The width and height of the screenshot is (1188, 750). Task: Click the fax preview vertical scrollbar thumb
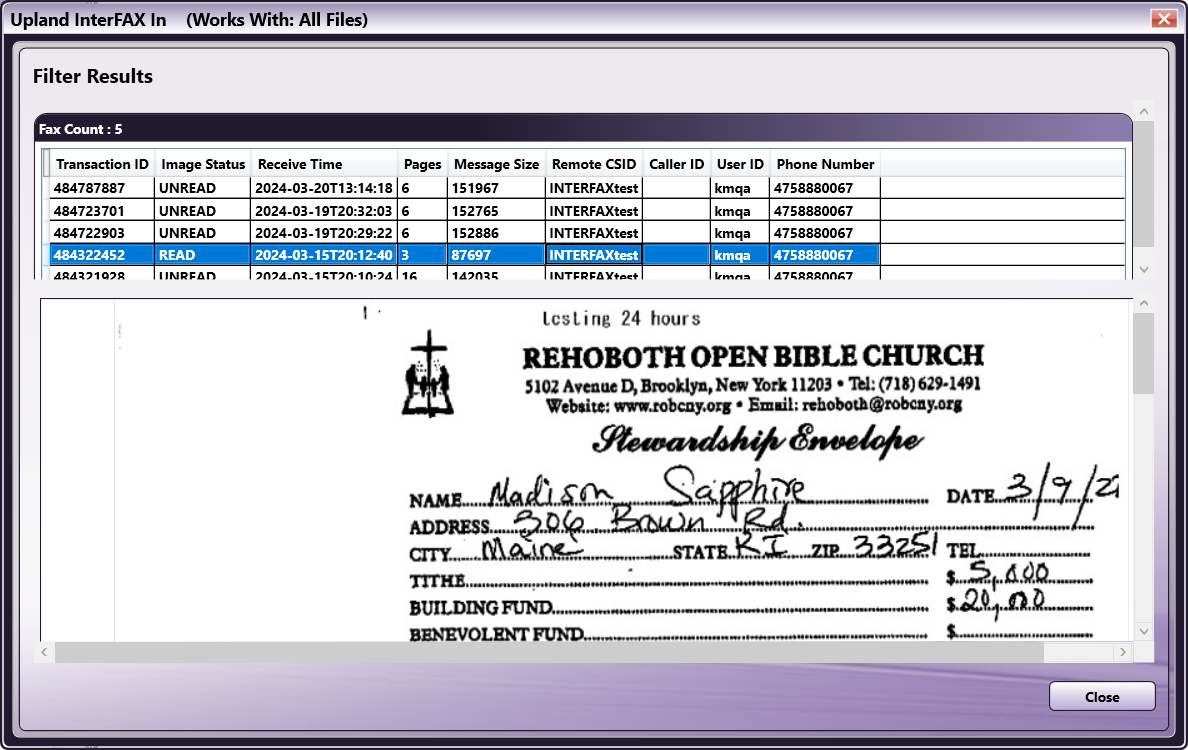(x=1144, y=354)
